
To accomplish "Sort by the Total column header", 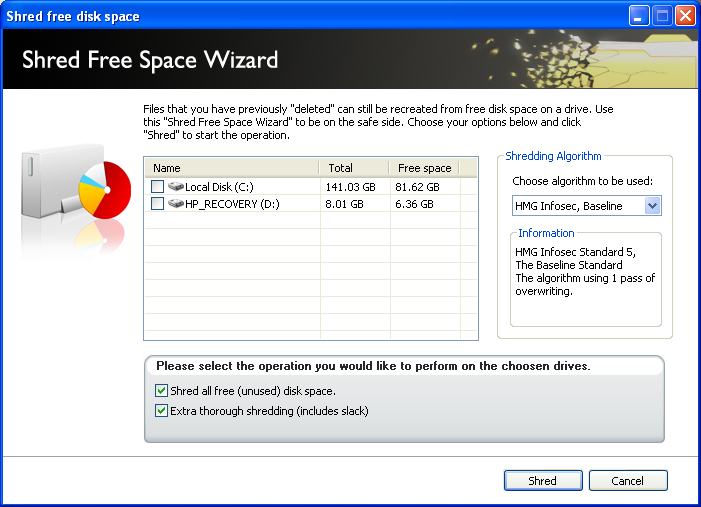I will coord(354,168).
